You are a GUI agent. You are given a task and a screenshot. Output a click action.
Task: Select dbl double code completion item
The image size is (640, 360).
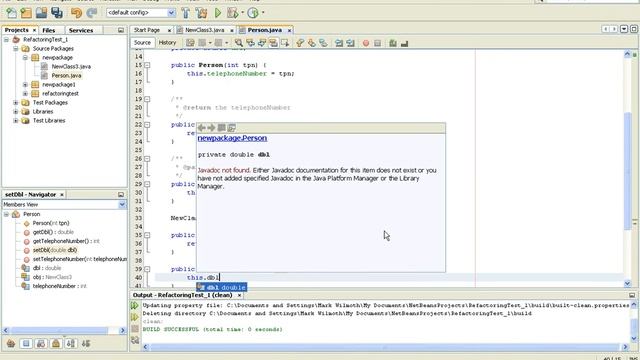[222, 287]
